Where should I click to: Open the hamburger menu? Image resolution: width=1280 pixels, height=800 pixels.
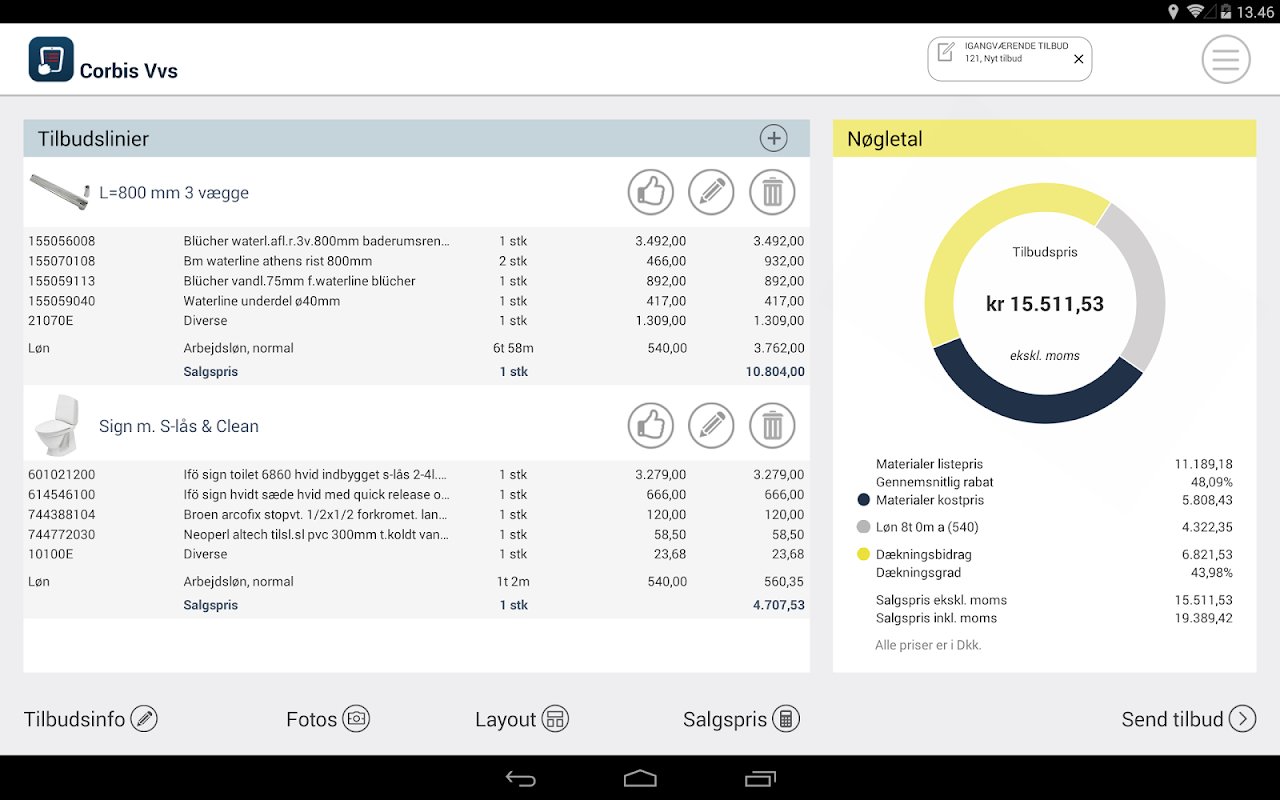(x=1226, y=60)
